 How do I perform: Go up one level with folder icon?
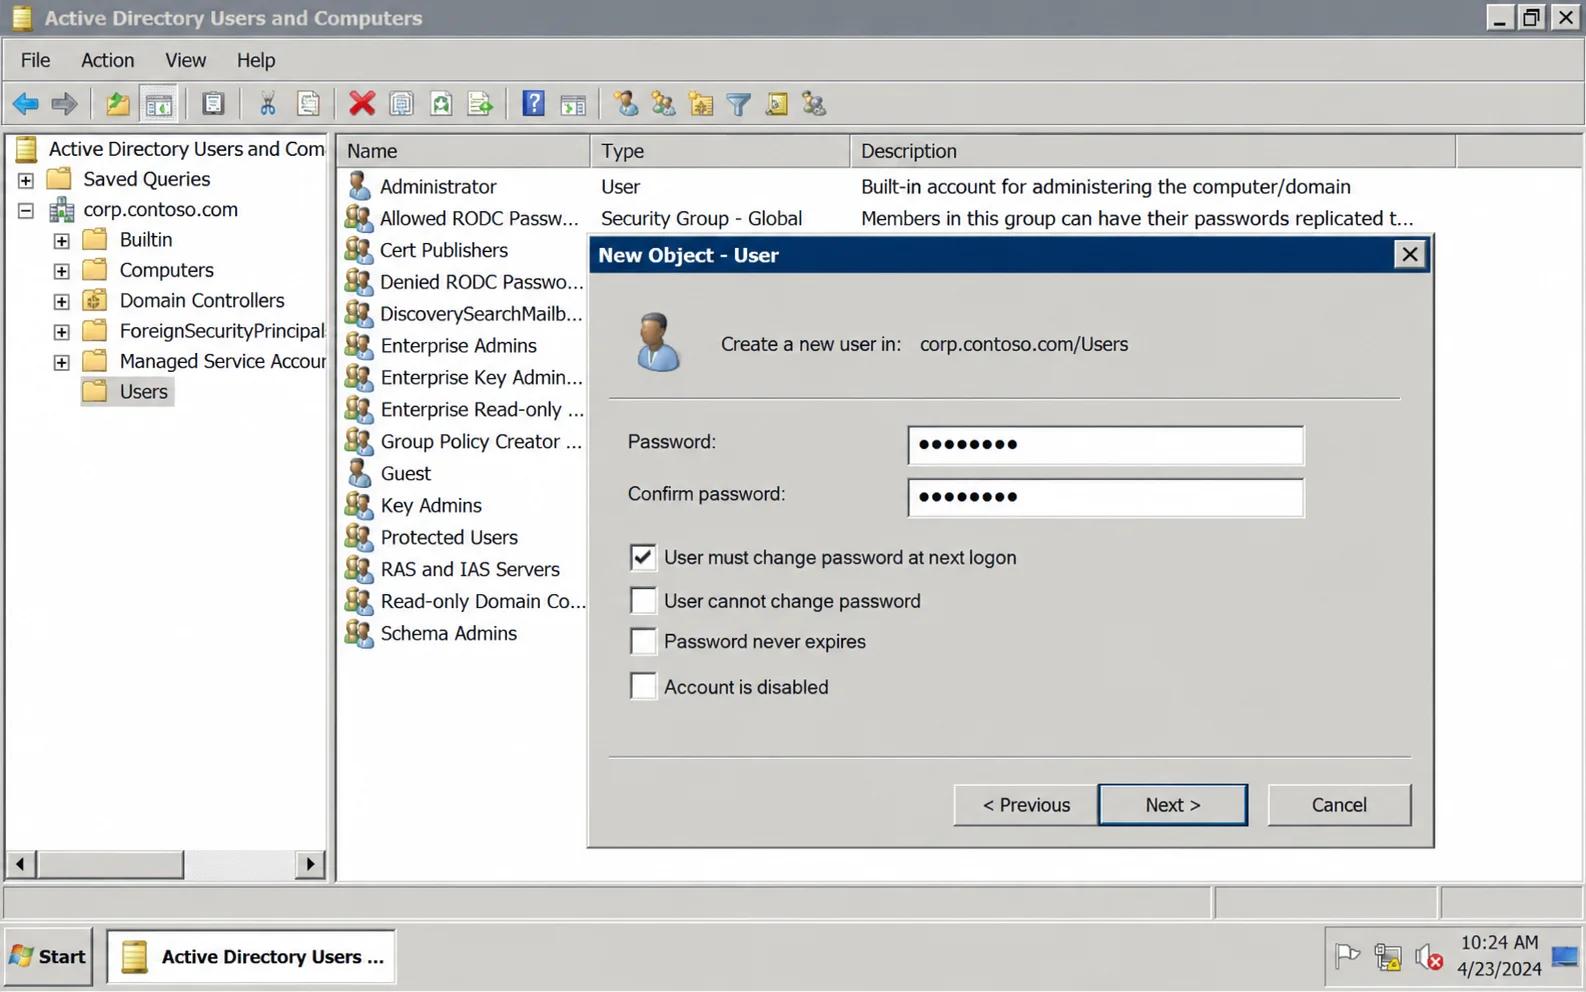117,104
